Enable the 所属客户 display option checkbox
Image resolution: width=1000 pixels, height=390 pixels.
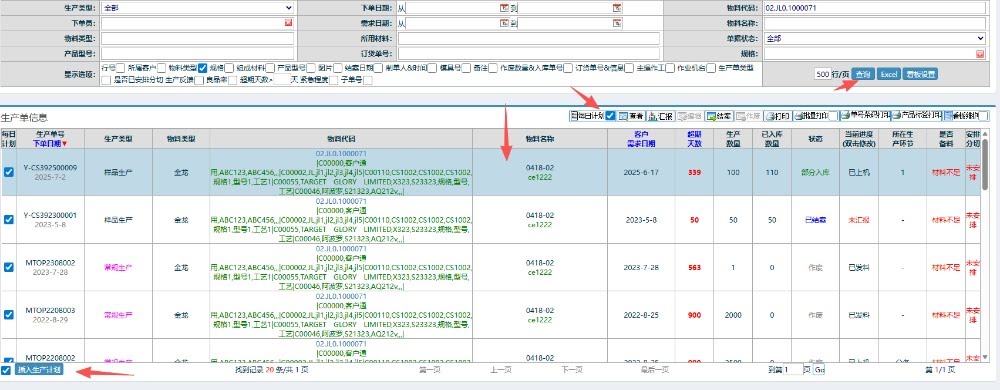pyautogui.click(x=161, y=68)
